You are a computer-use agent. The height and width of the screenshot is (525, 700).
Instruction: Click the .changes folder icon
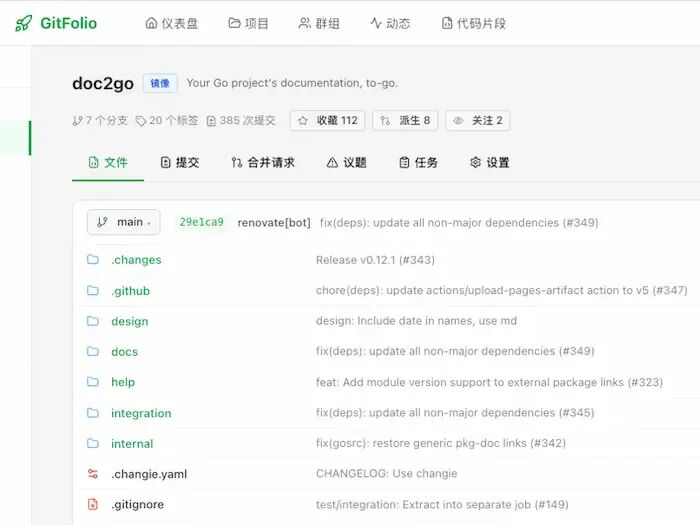(x=93, y=259)
